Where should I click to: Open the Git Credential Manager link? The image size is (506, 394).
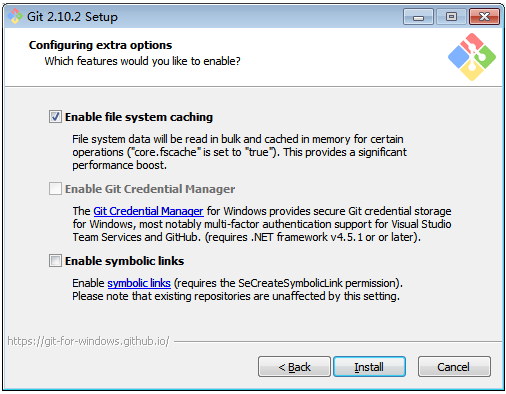point(148,211)
